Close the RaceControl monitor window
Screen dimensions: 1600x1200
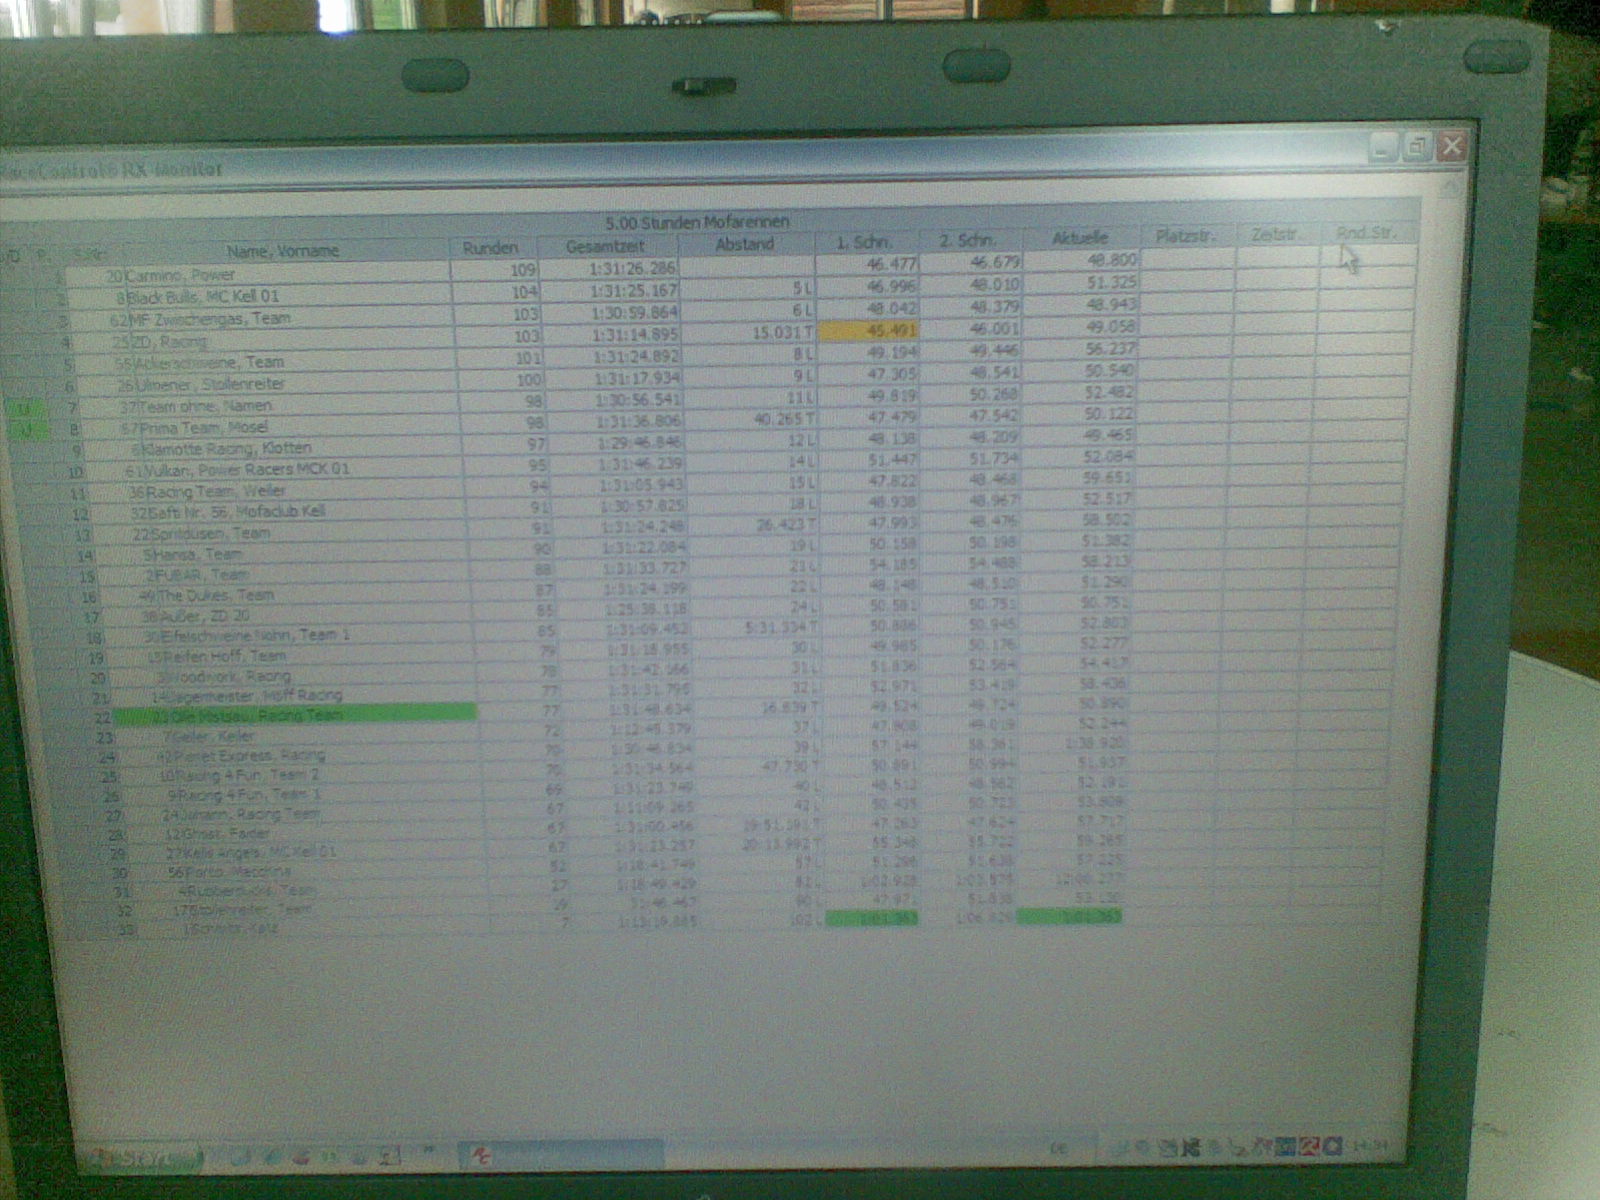click(1451, 147)
